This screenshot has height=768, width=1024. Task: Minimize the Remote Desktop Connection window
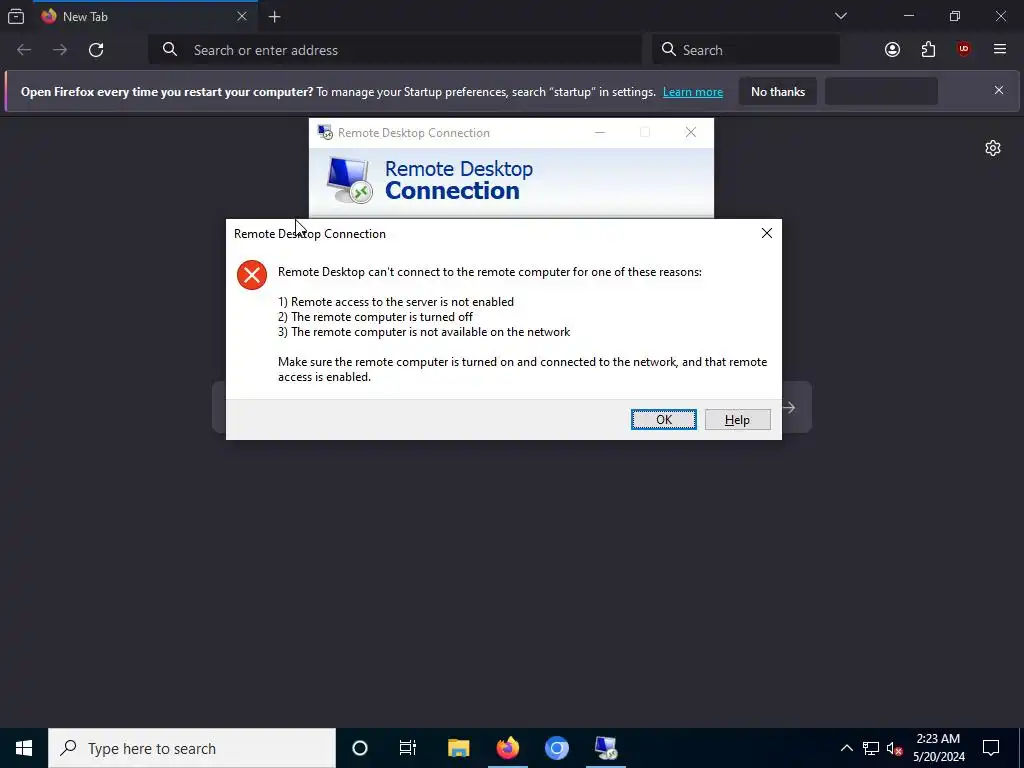point(600,133)
